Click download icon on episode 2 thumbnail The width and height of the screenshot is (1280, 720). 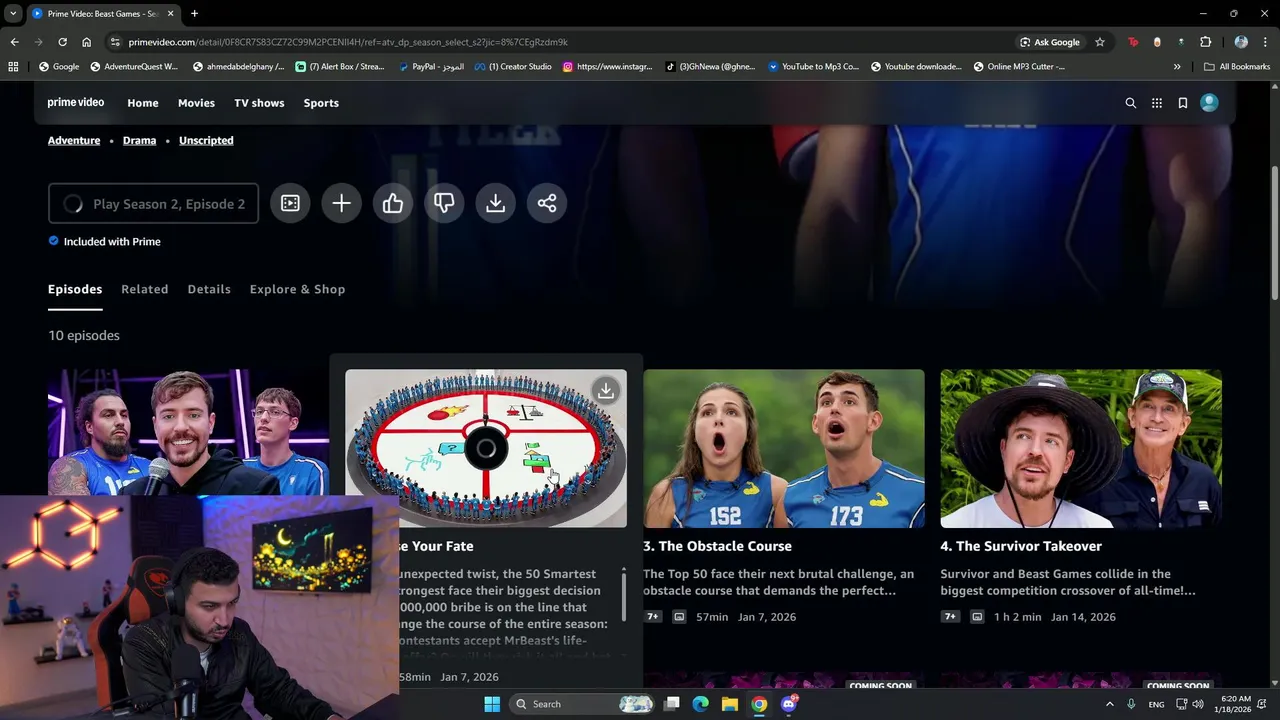pyautogui.click(x=606, y=391)
